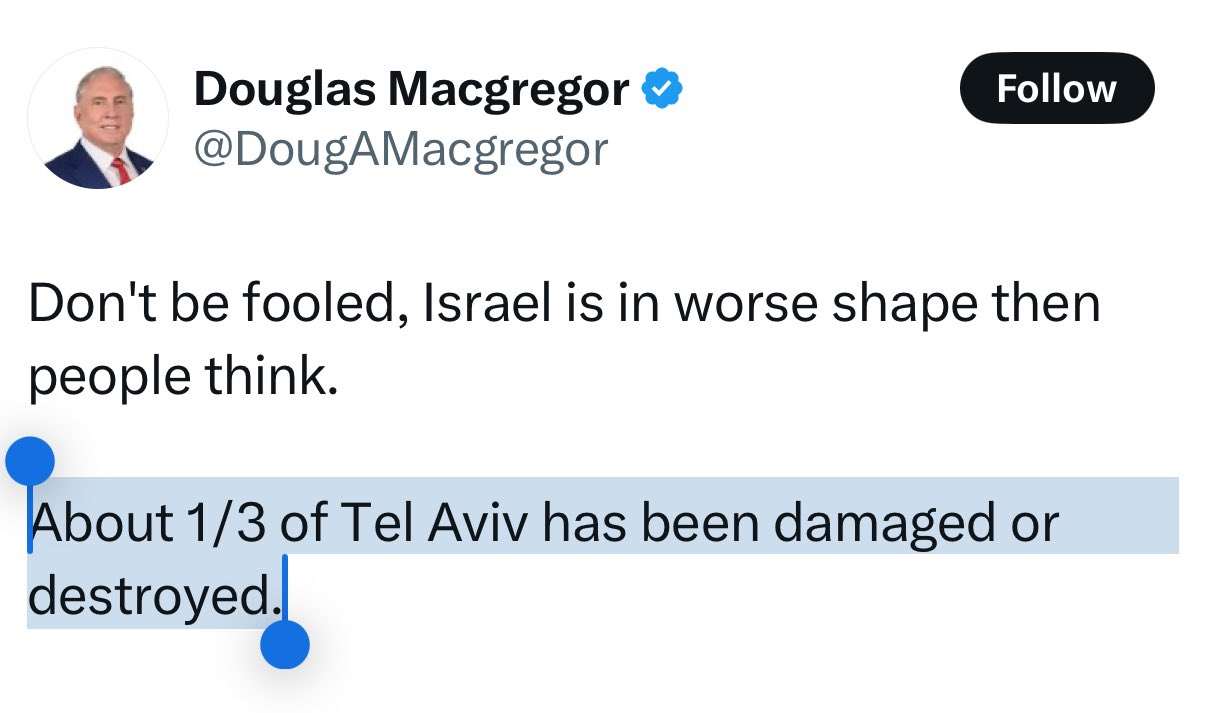
Task: Open Douglas Macgregor's profile picture
Action: (98, 118)
